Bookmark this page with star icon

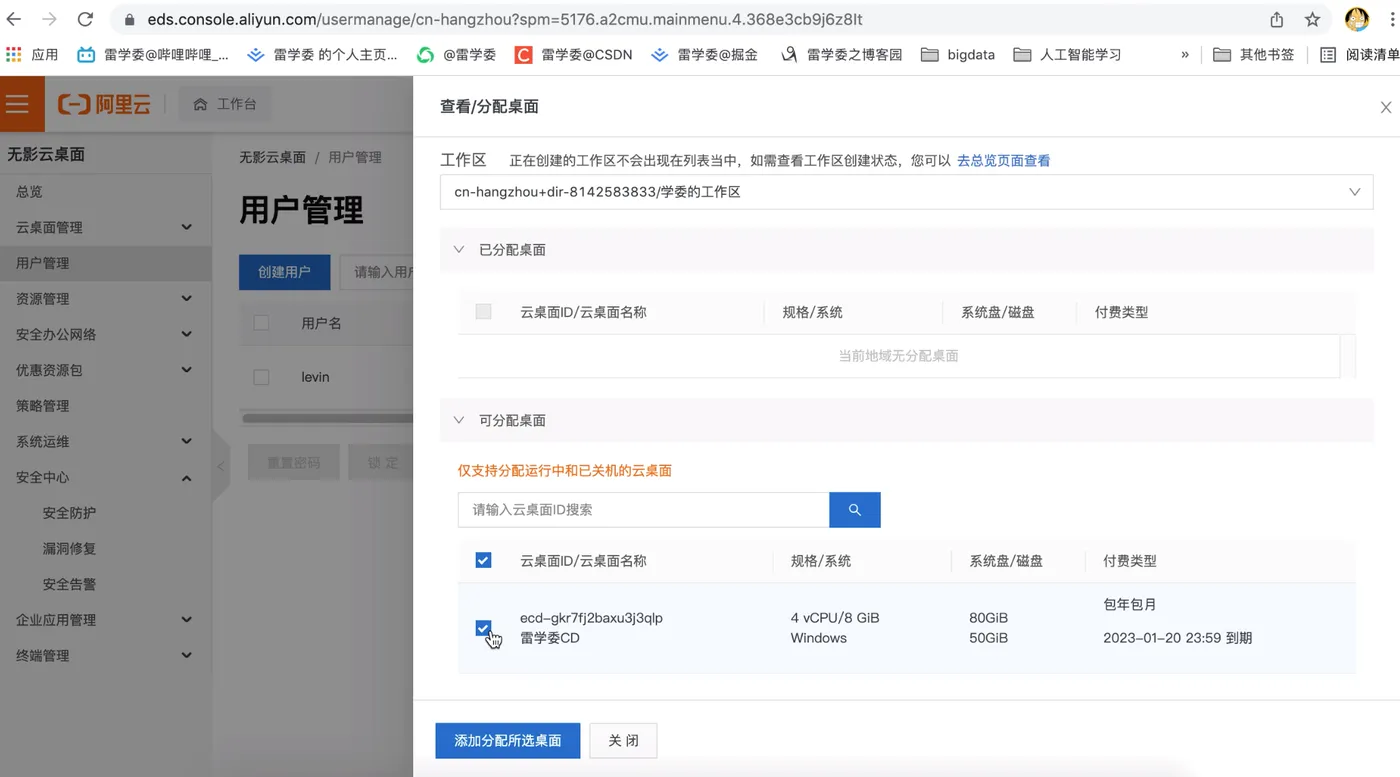click(x=1312, y=19)
